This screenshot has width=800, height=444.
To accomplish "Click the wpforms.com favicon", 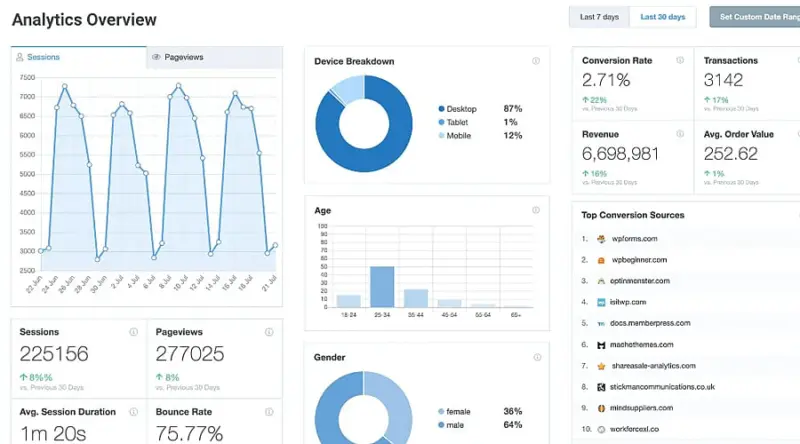I will [x=601, y=239].
